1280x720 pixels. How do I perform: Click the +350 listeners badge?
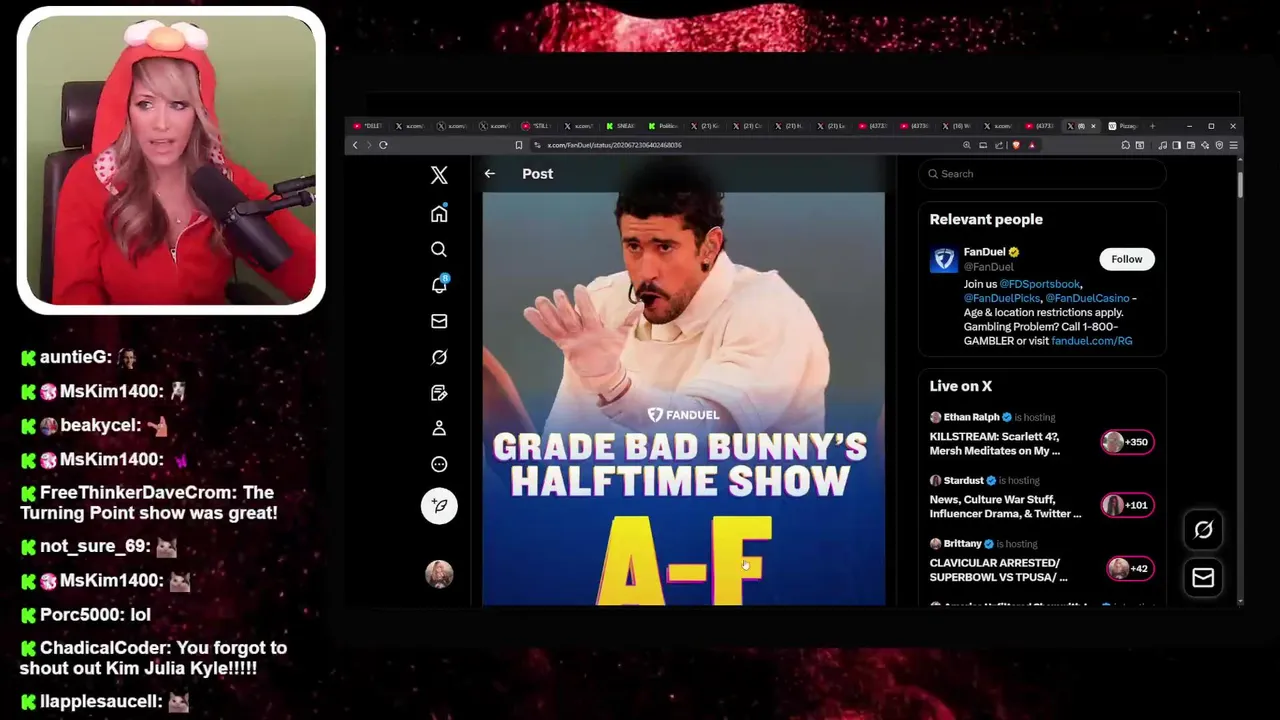(x=1127, y=442)
